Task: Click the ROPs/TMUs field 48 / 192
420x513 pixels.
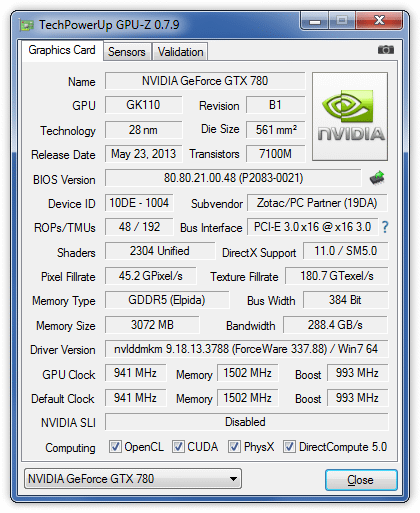Action: tap(139, 227)
